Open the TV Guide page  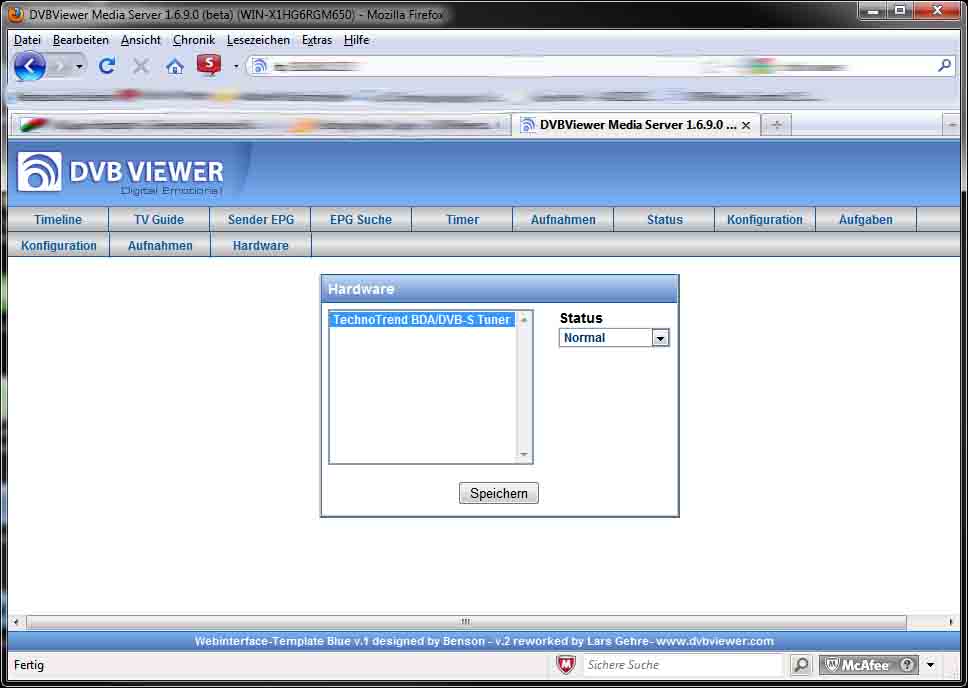[159, 220]
